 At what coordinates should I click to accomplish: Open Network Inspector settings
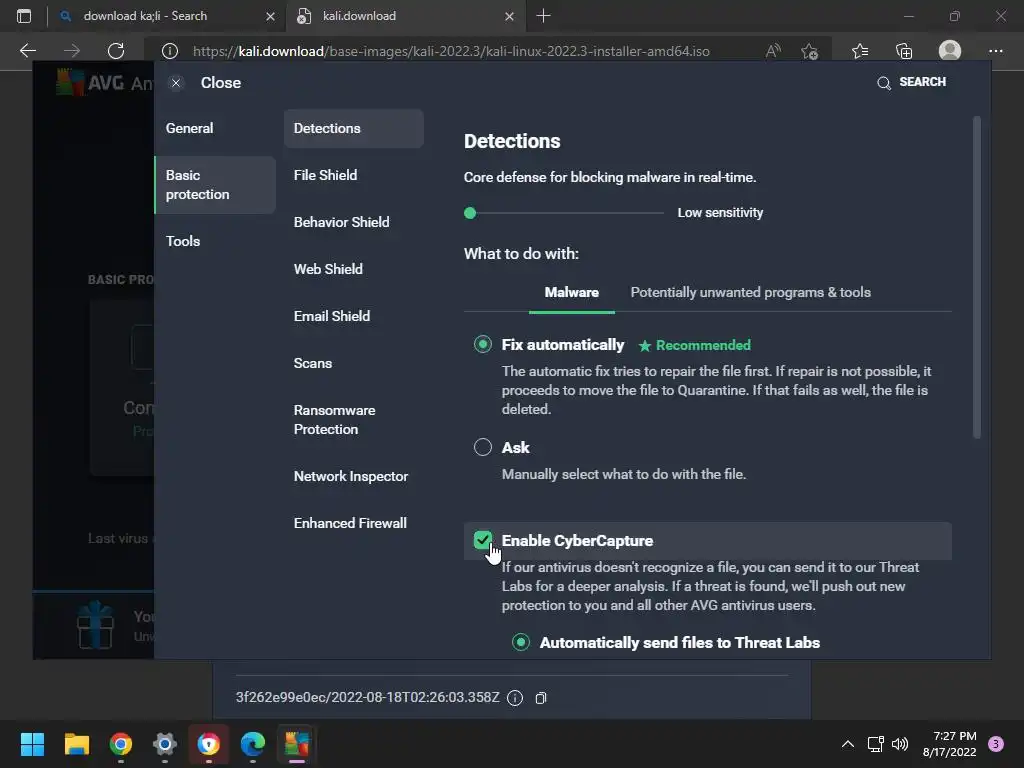tap(351, 476)
